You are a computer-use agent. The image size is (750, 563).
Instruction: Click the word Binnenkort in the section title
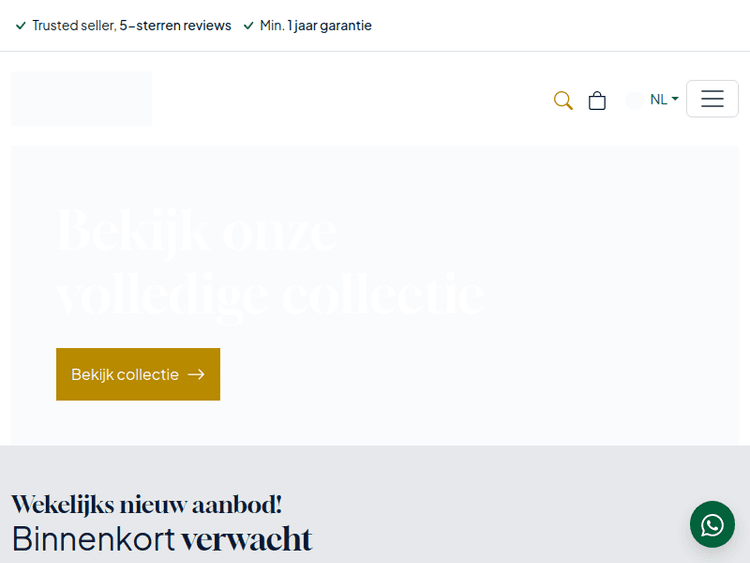click(x=93, y=539)
